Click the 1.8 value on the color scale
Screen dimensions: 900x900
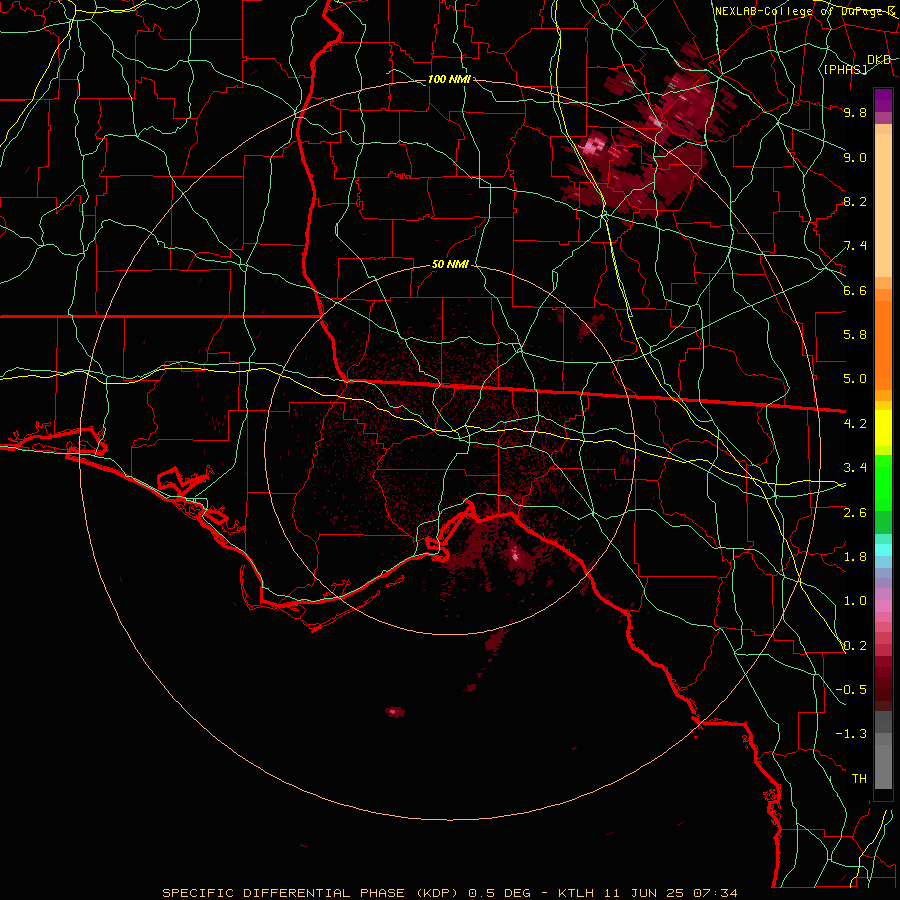pos(855,557)
